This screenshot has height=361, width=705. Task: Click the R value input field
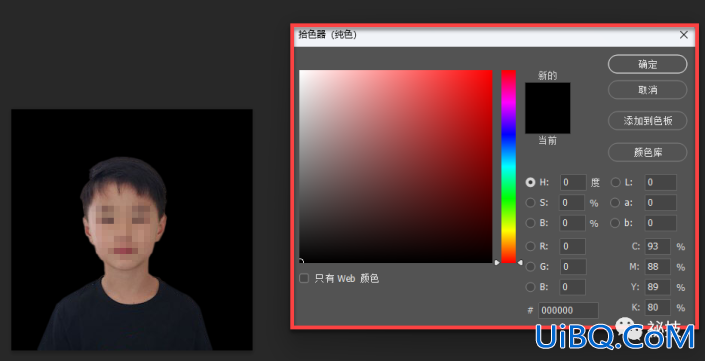click(x=572, y=246)
